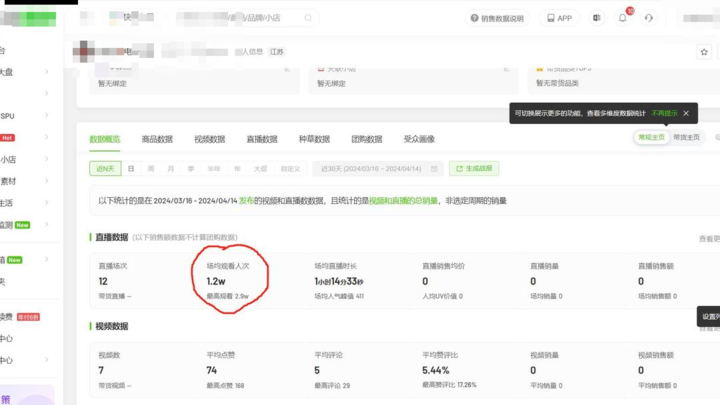Switch to the 商品数据 tab
720x405 pixels.
157,139
